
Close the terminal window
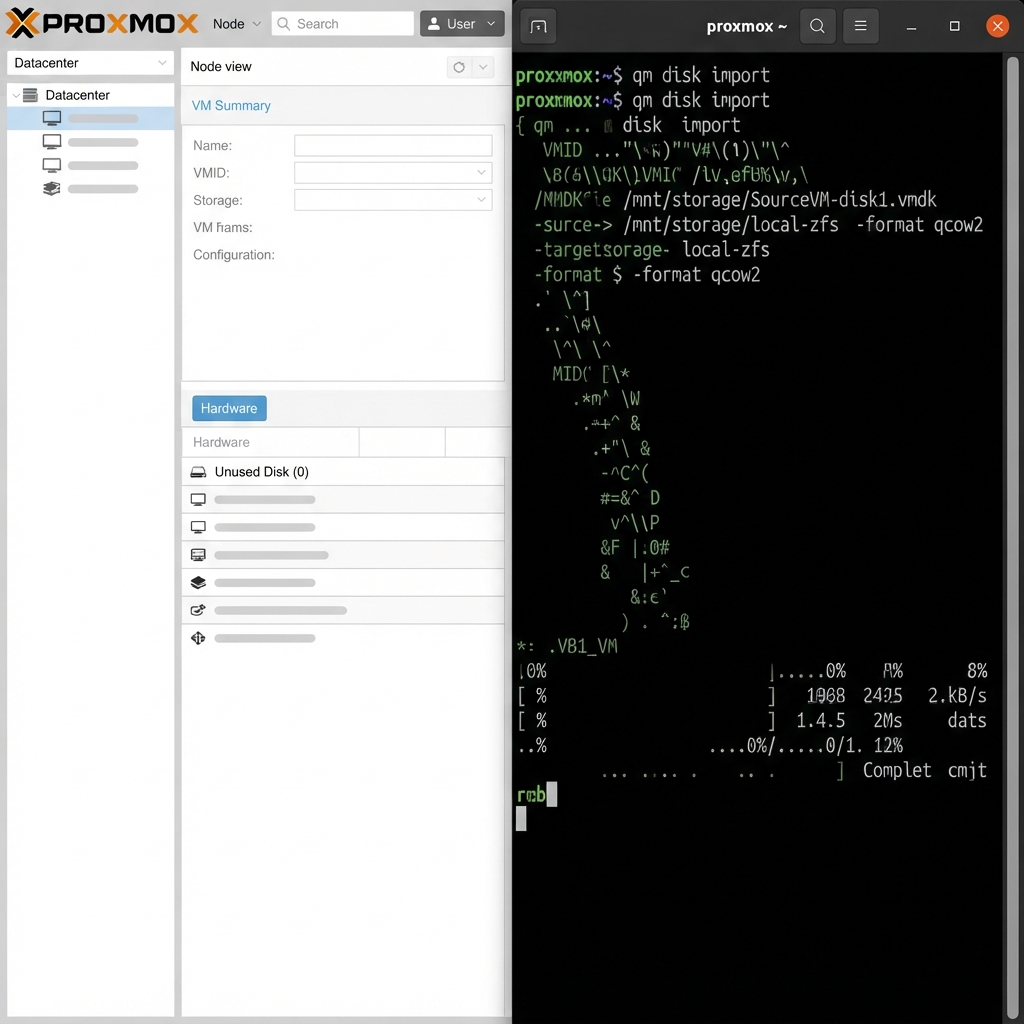[997, 27]
